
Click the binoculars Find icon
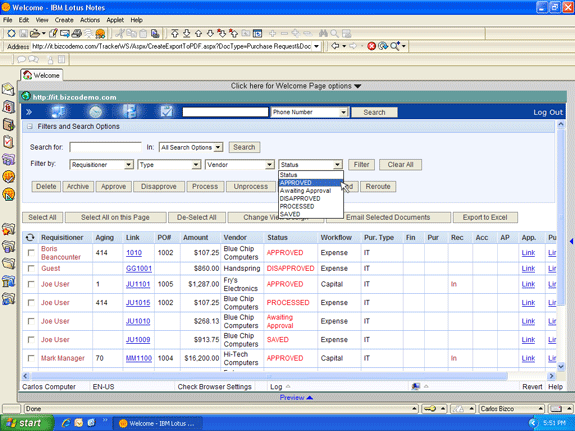point(323,34)
